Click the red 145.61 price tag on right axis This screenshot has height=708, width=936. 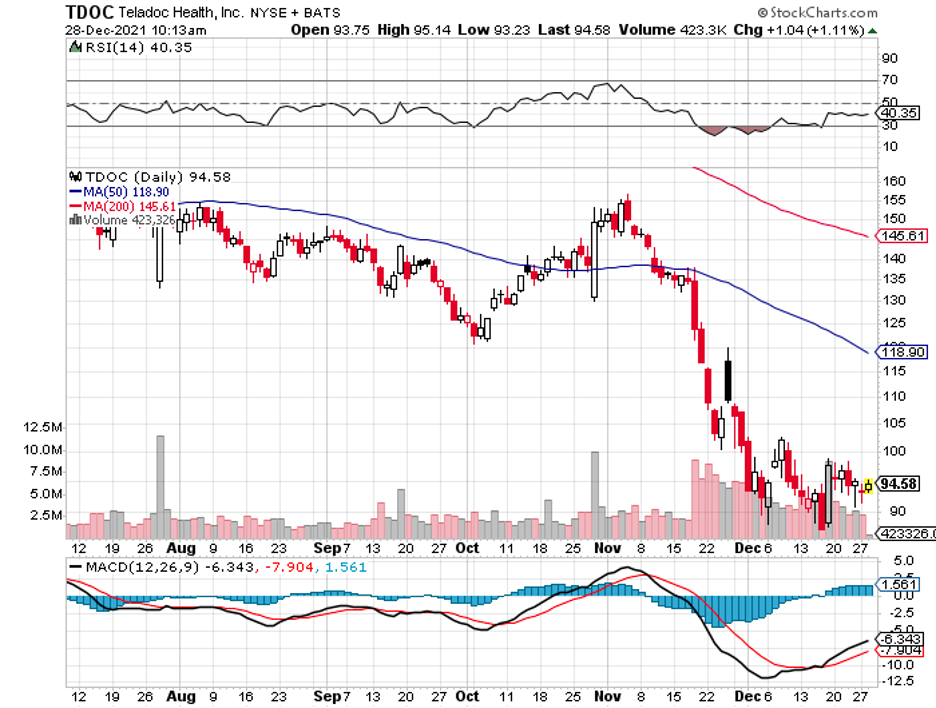click(x=902, y=236)
